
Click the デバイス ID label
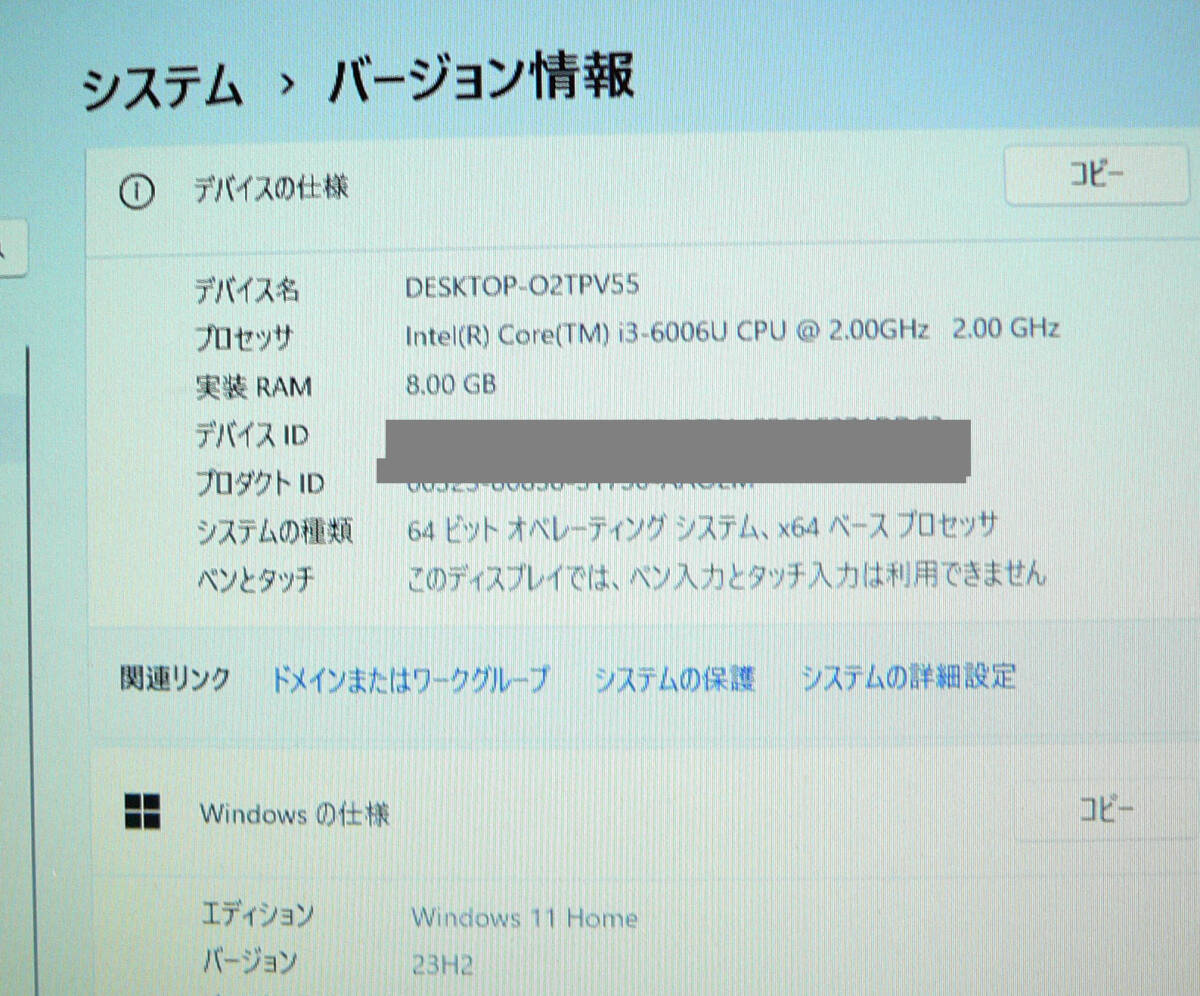(251, 435)
